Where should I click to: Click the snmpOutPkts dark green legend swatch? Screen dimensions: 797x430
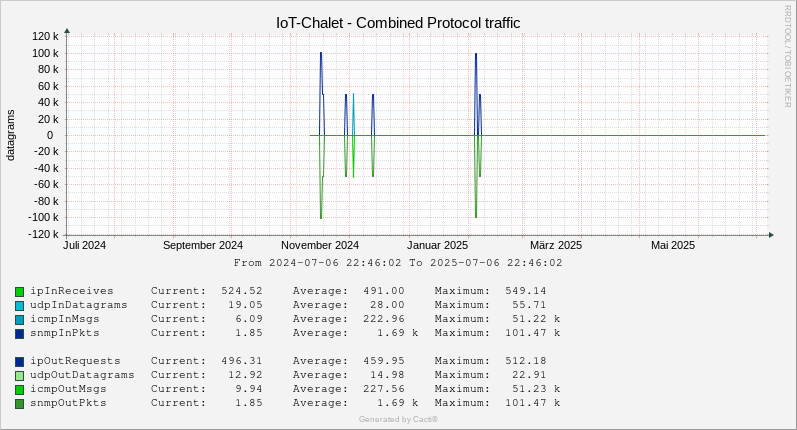[19, 404]
